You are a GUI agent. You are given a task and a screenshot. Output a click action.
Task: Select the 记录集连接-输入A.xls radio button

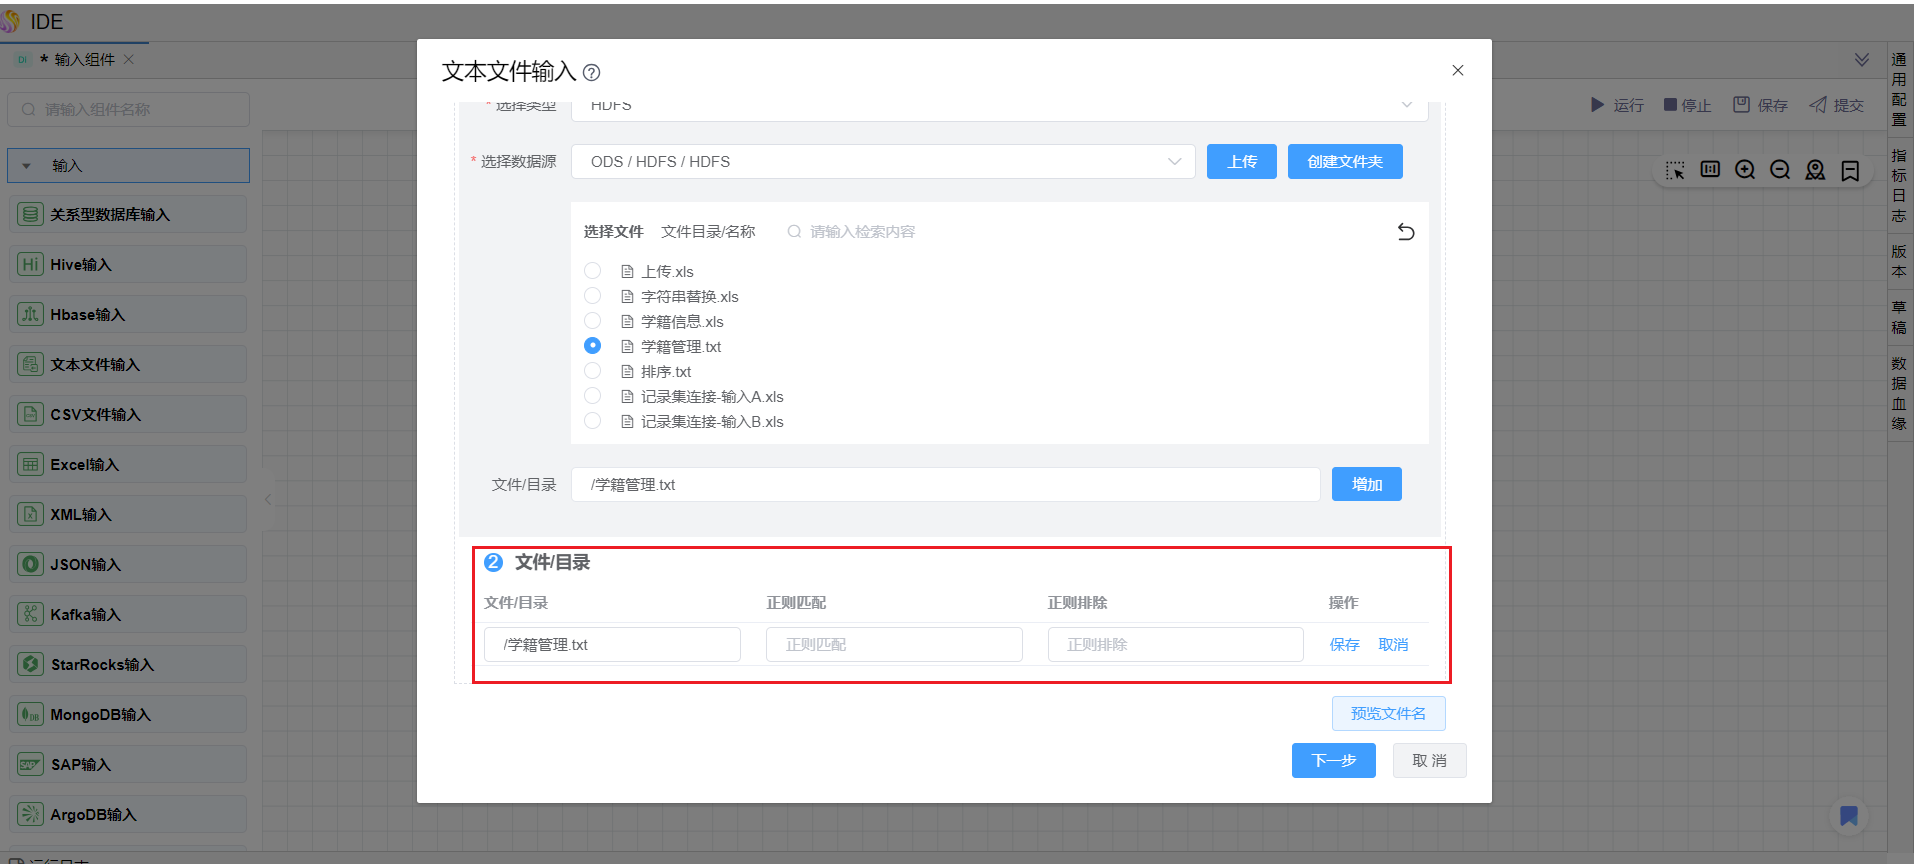(x=593, y=396)
